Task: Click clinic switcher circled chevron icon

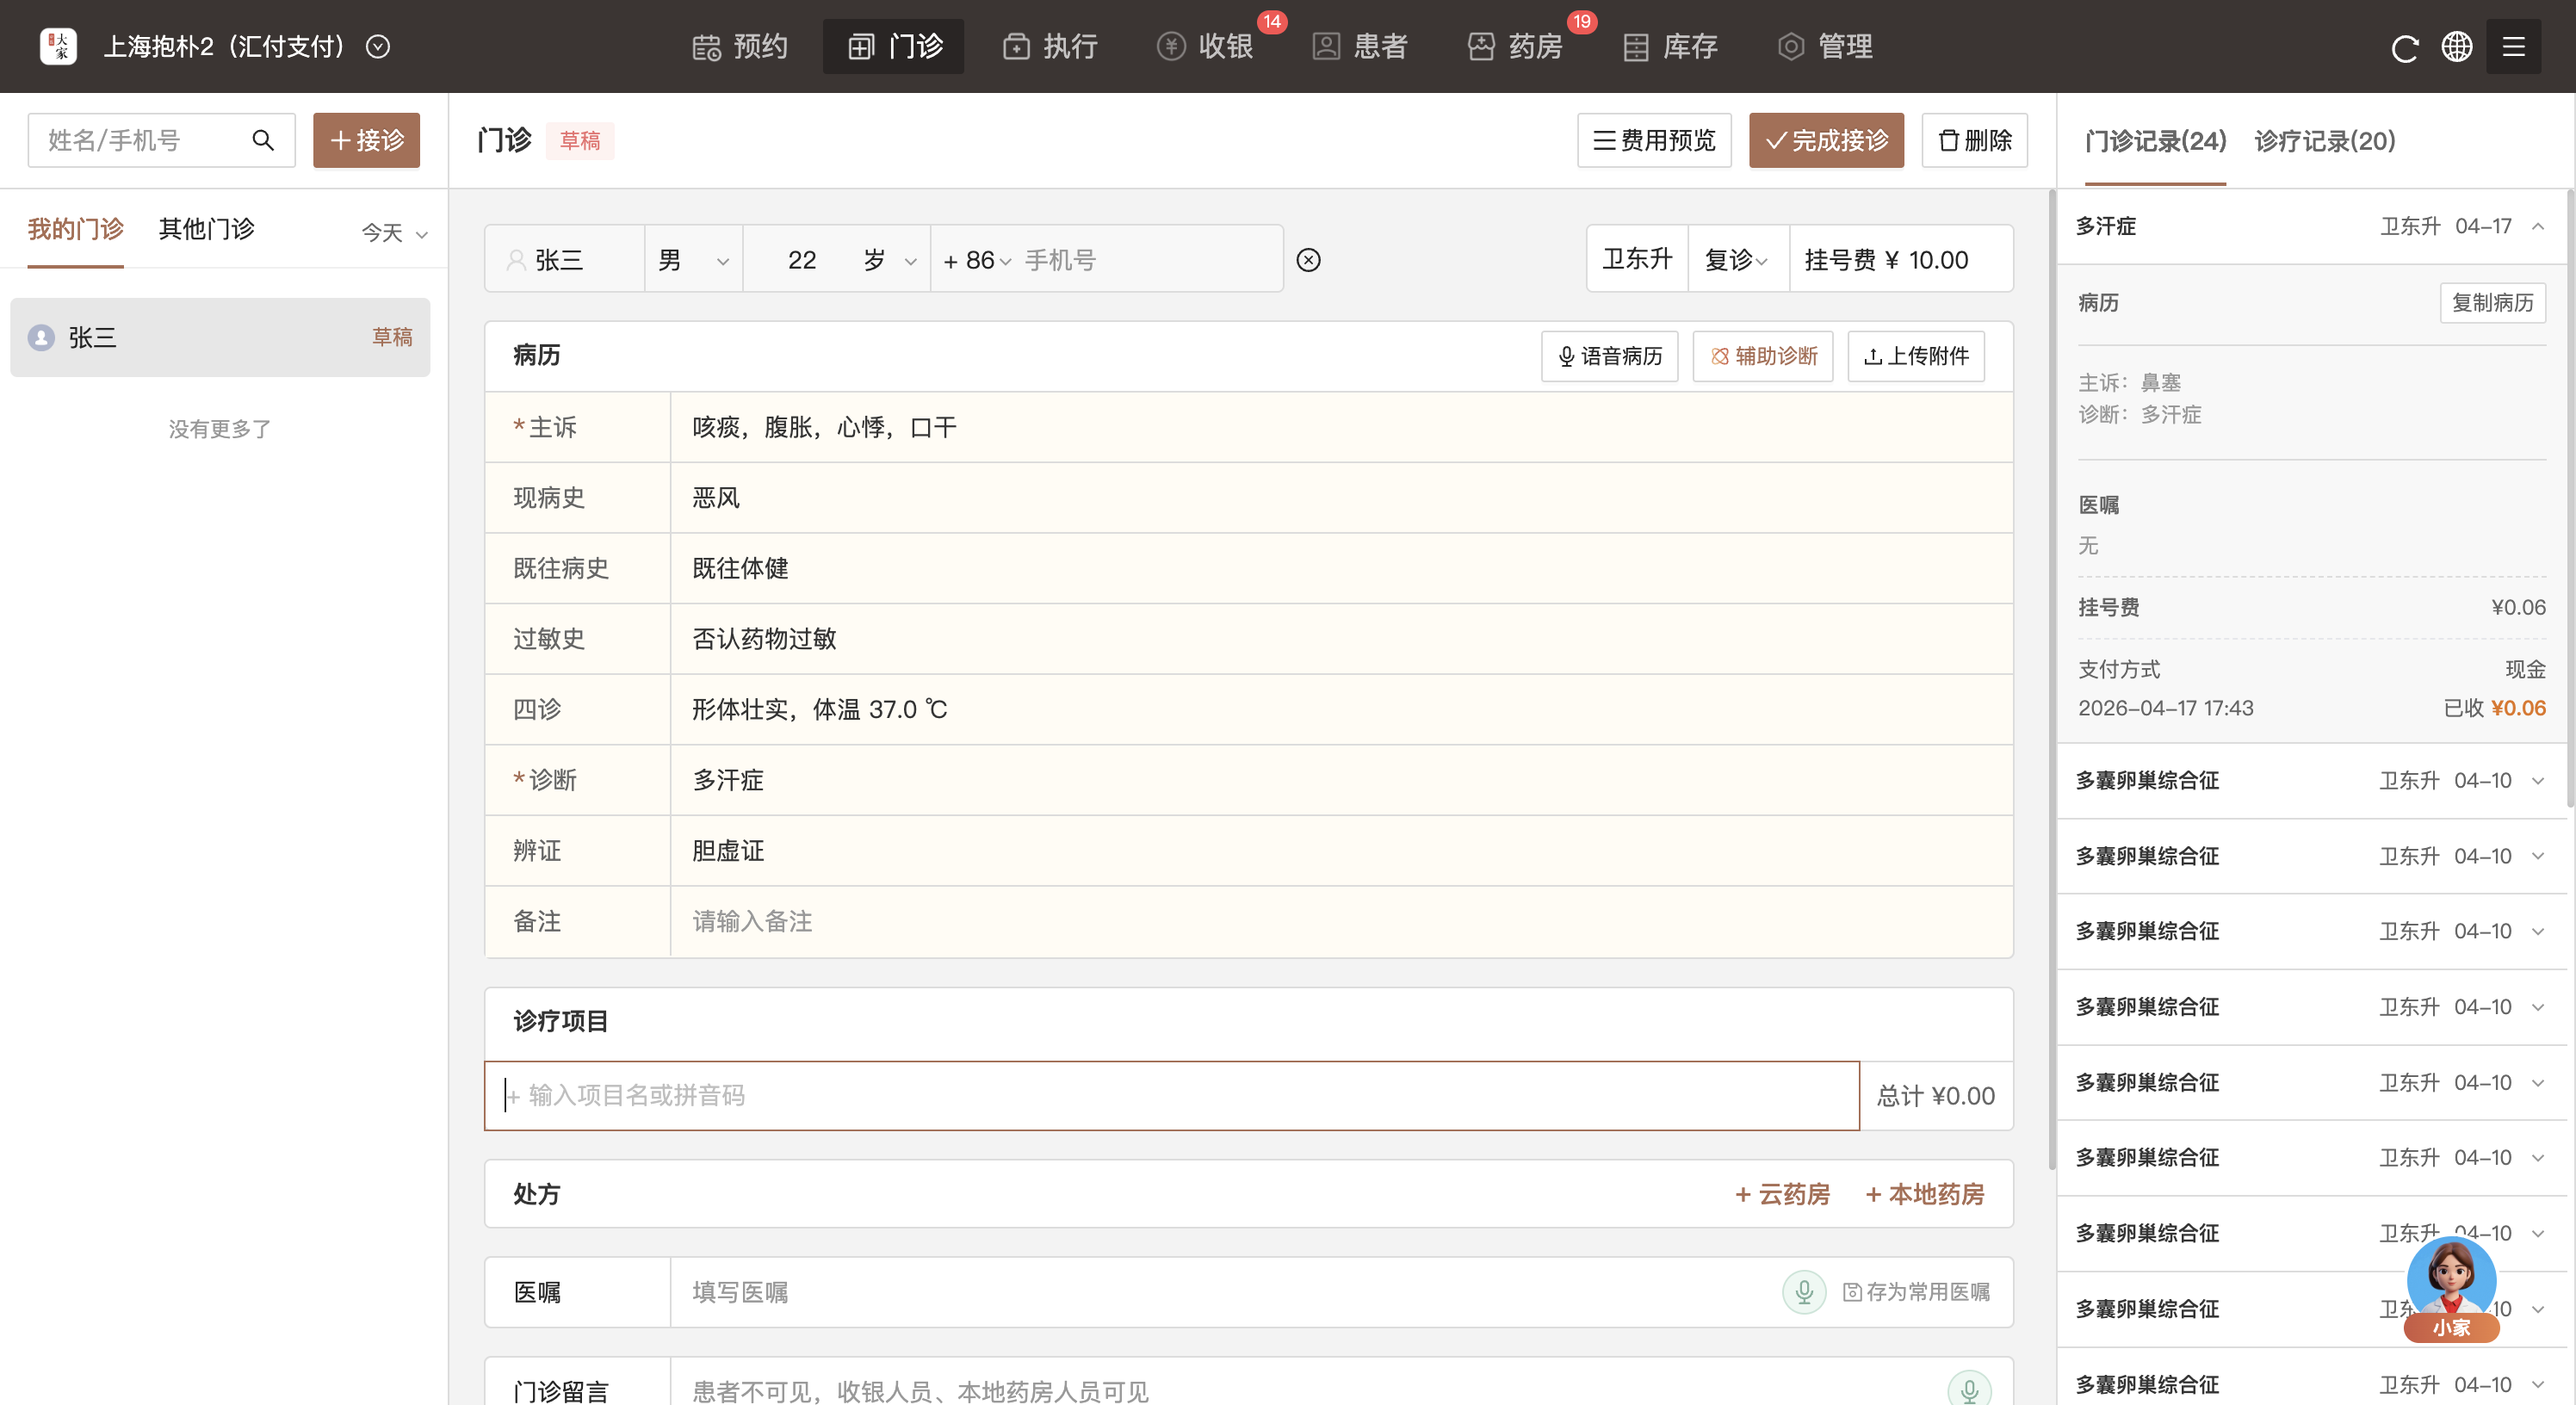Action: click(x=378, y=47)
